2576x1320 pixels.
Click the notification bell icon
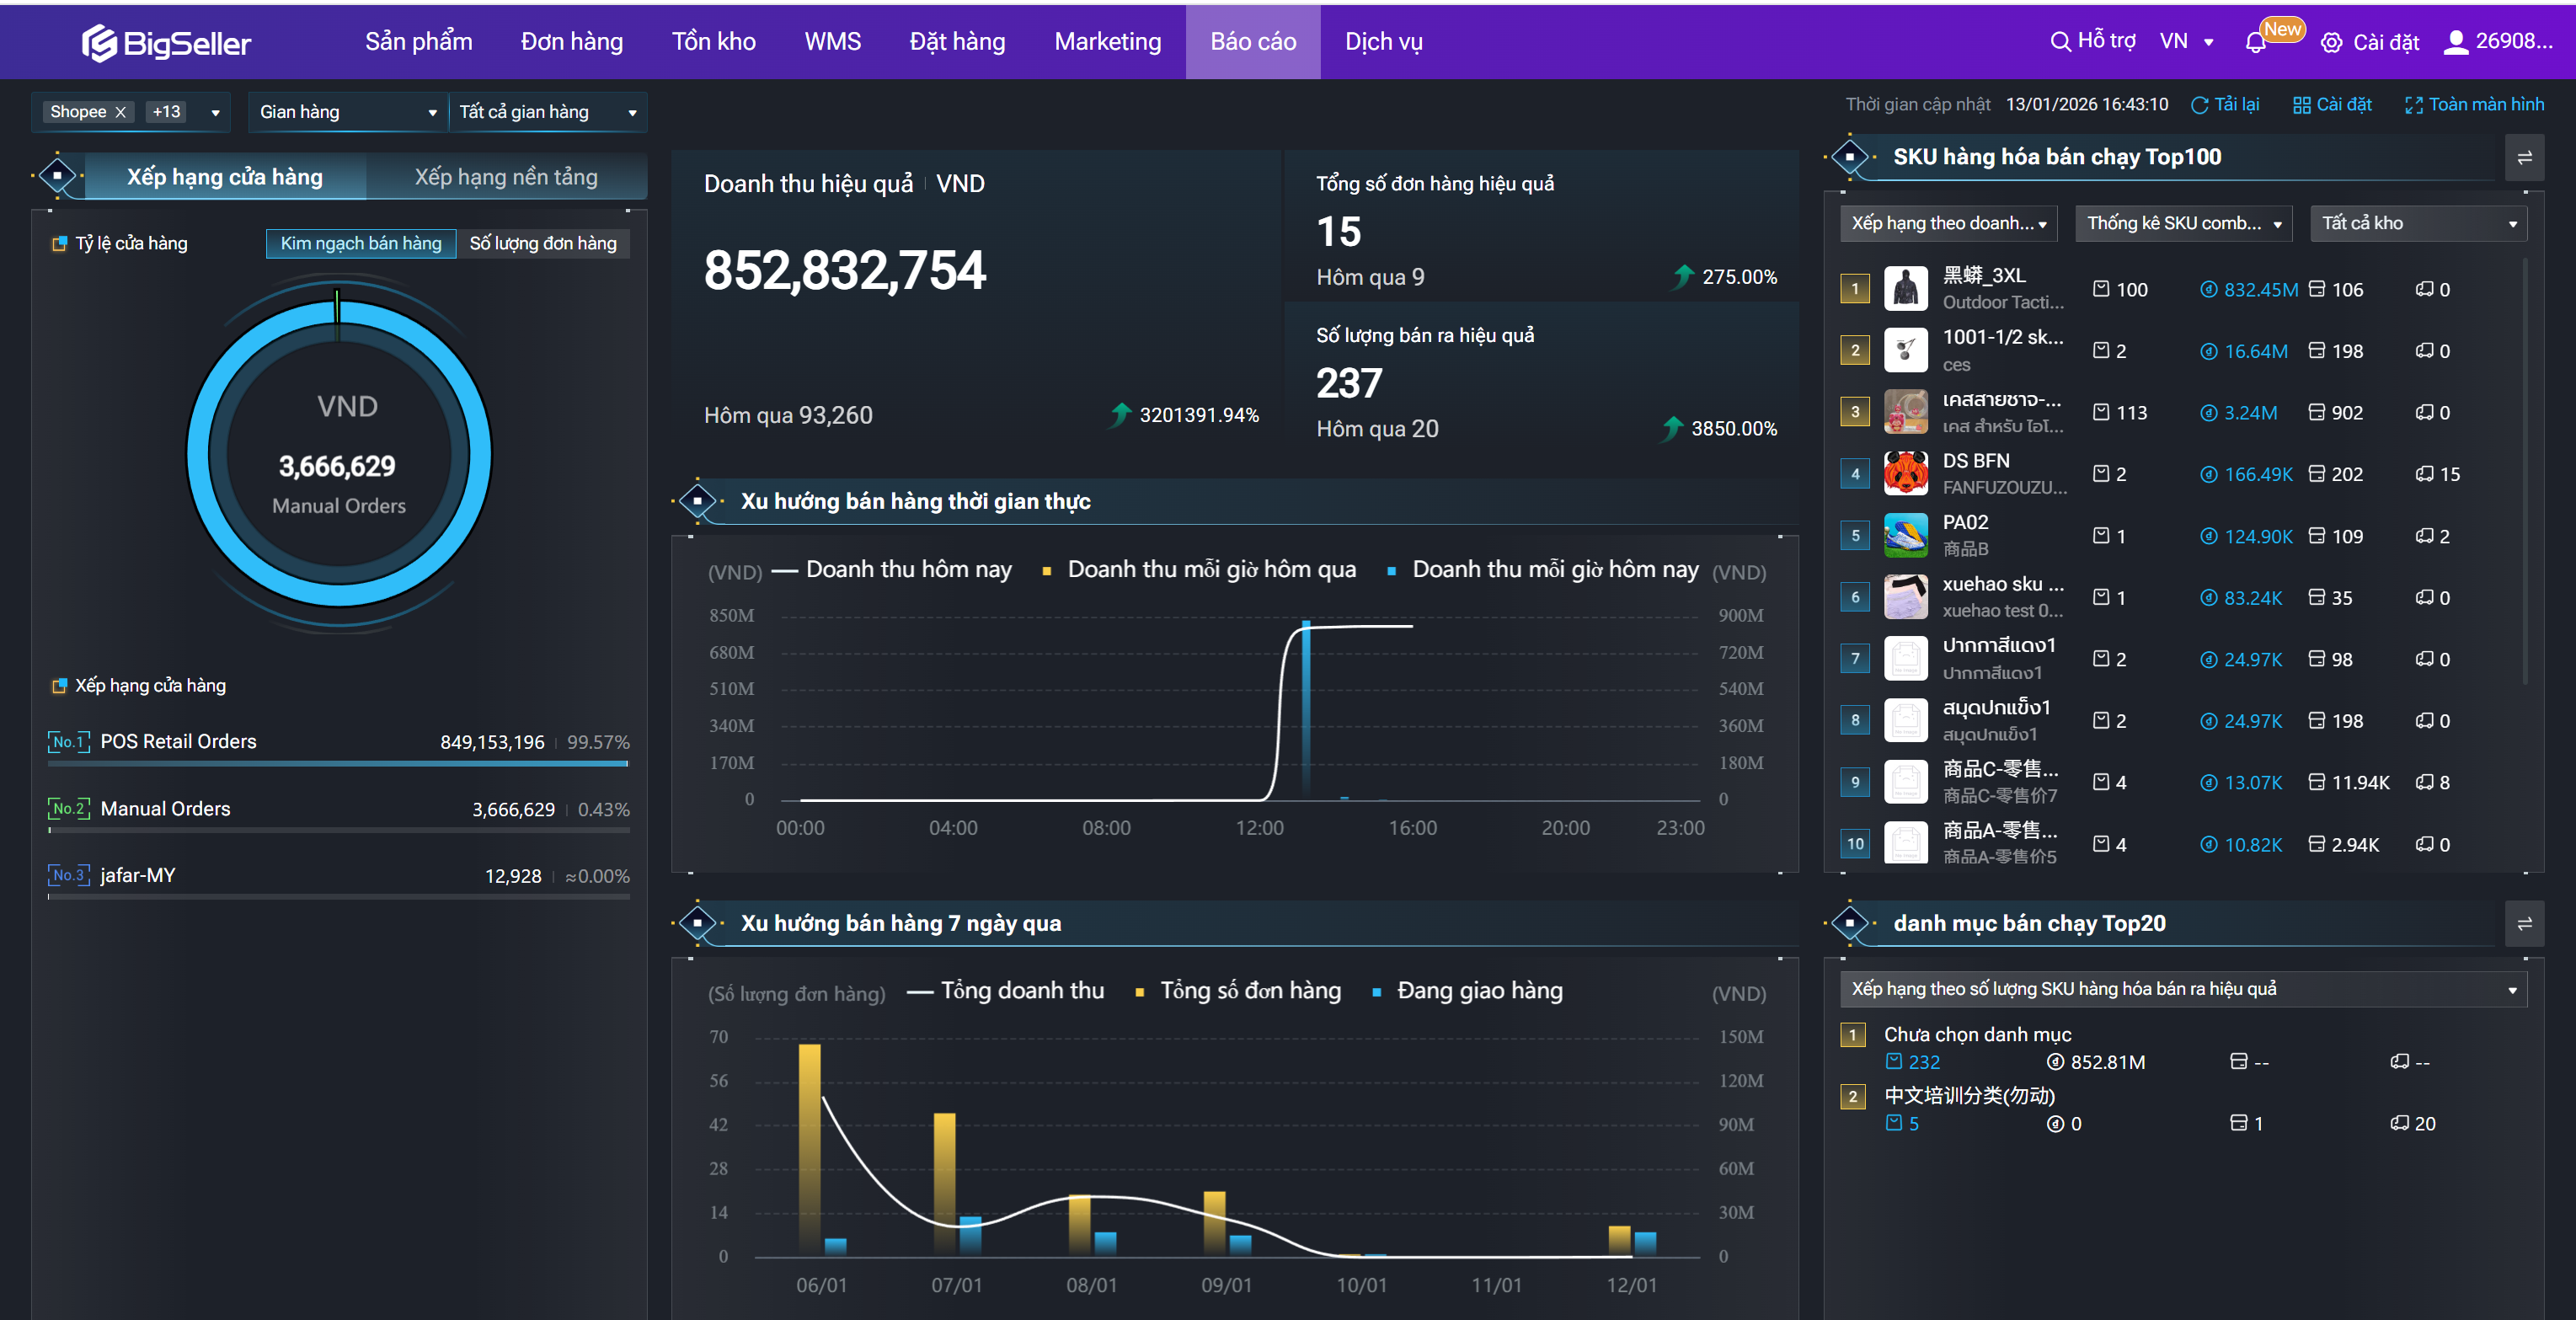pyautogui.click(x=2255, y=43)
